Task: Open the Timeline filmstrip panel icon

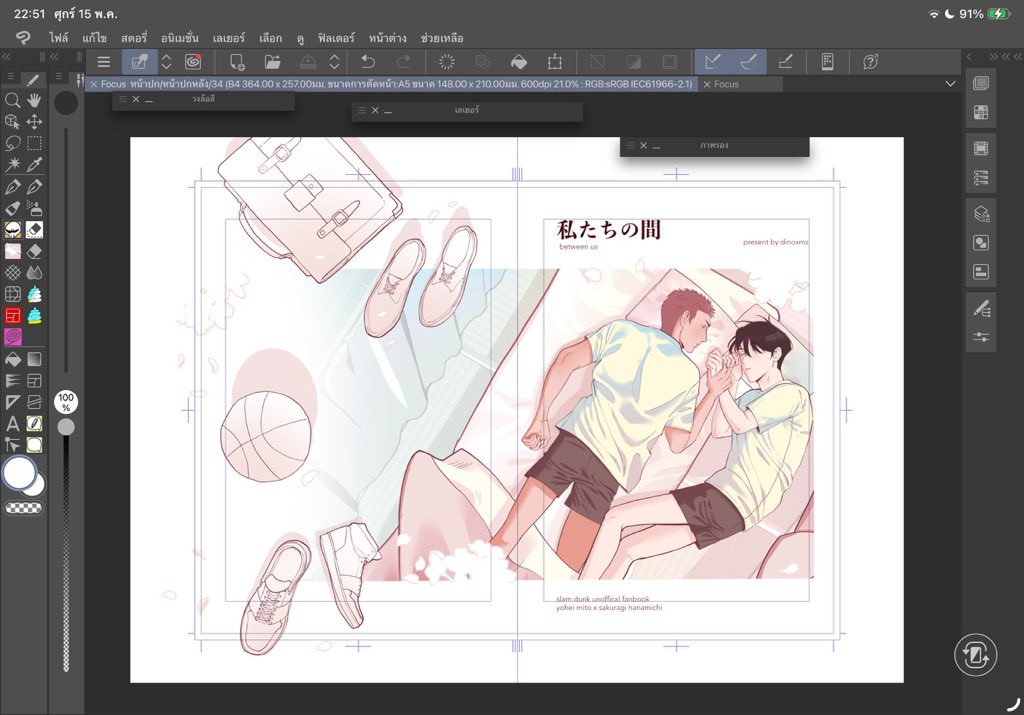Action: coord(981,149)
